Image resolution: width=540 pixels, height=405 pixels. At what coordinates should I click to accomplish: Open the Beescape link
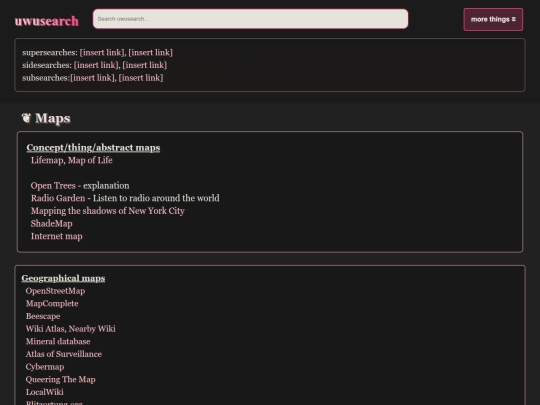click(43, 316)
